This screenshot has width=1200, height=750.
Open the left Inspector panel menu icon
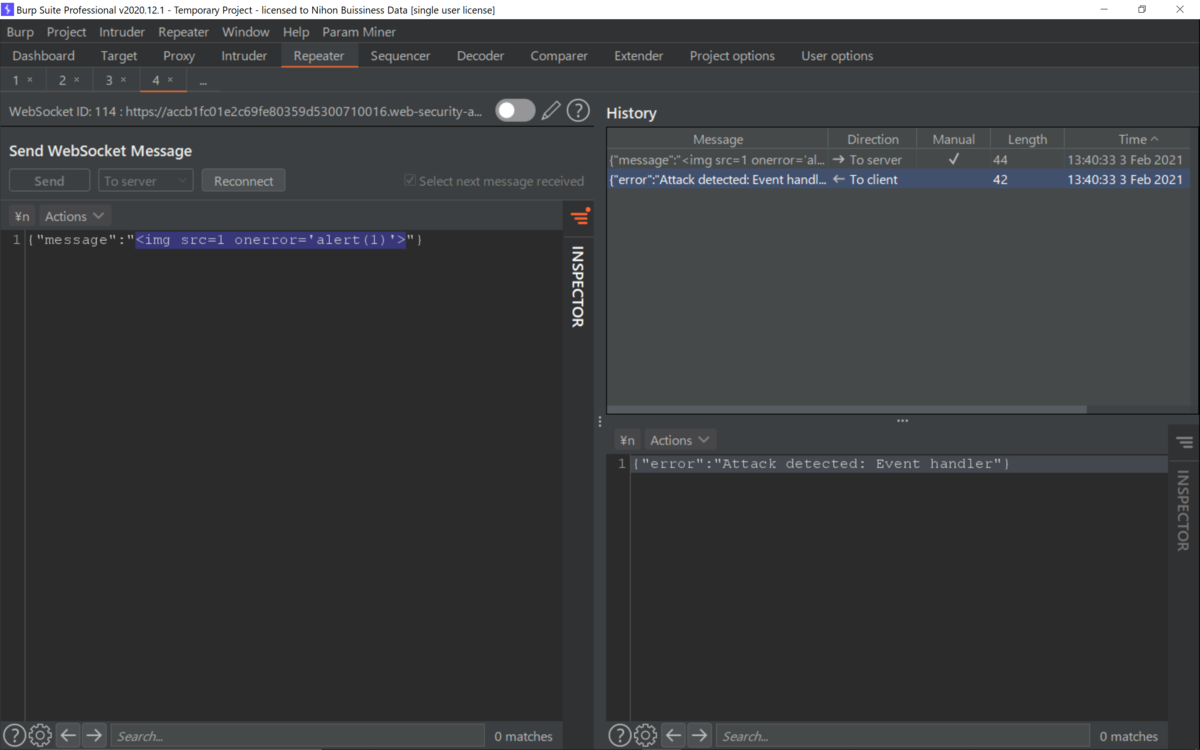(x=580, y=216)
